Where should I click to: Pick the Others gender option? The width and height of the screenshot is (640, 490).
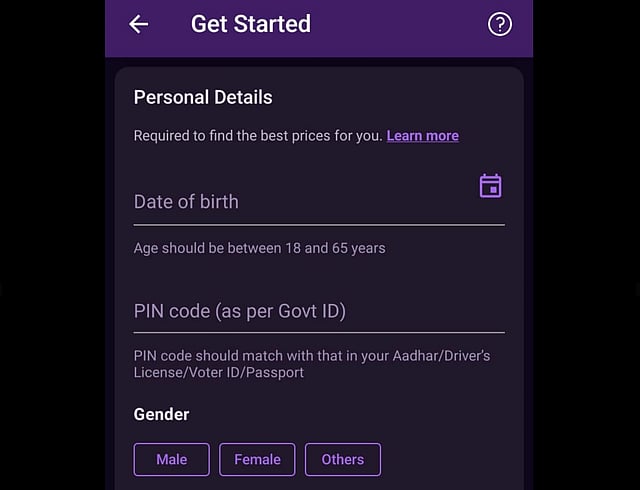(x=342, y=460)
